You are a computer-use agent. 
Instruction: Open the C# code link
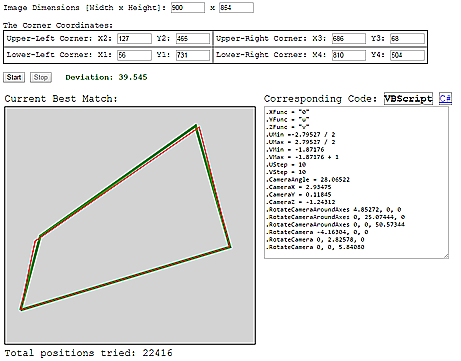click(445, 99)
